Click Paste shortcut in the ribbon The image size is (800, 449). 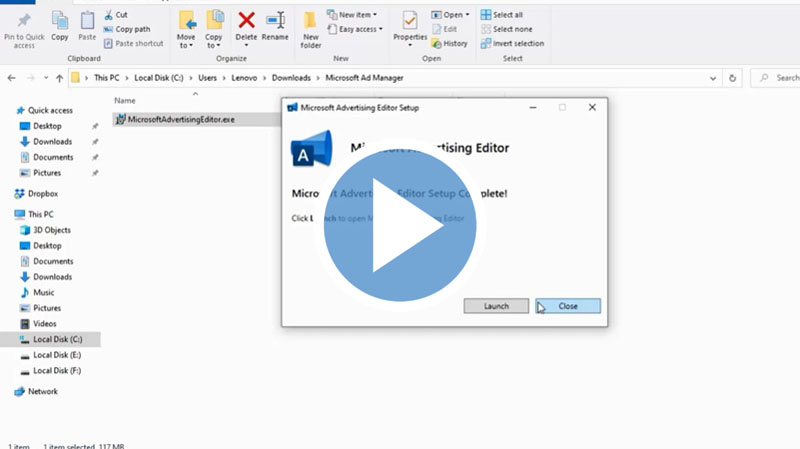134,43
